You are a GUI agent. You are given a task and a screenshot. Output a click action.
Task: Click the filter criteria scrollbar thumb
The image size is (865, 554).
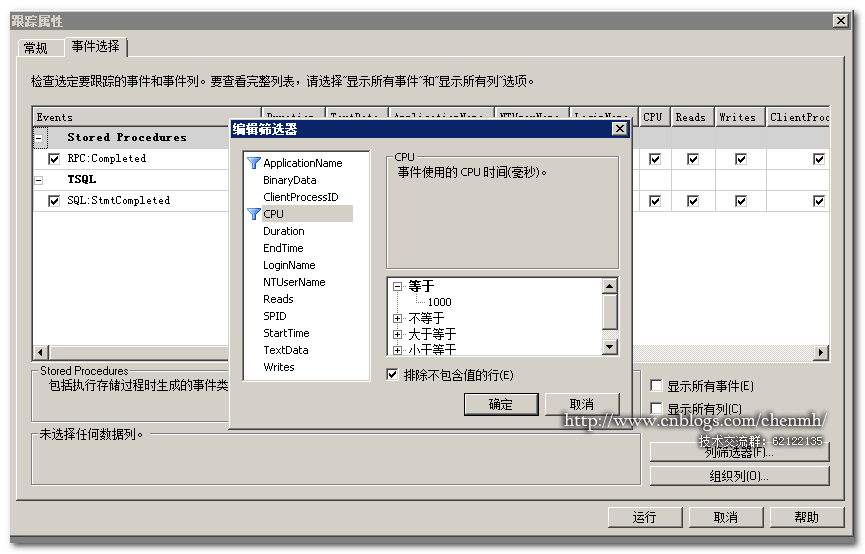click(x=609, y=312)
